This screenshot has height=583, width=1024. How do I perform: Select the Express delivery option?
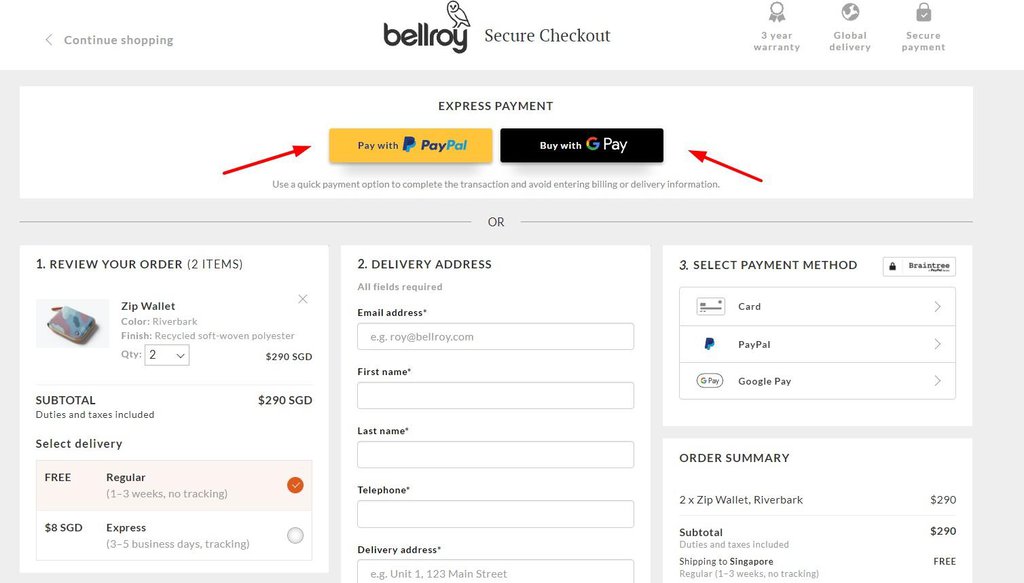click(295, 535)
